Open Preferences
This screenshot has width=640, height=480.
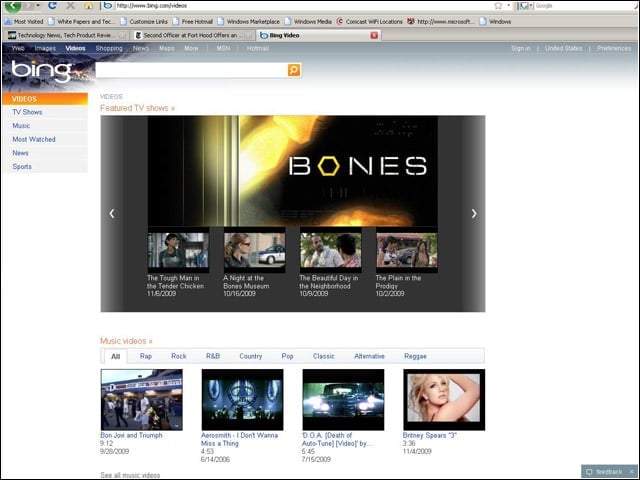(x=614, y=48)
